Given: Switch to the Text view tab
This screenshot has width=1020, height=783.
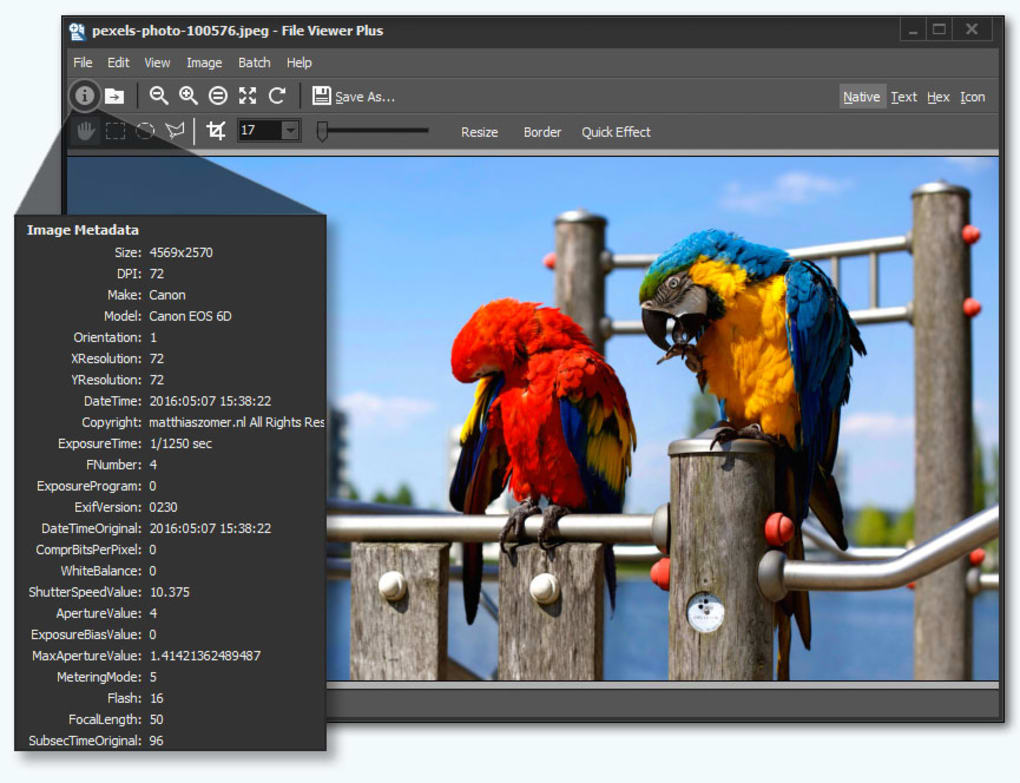Looking at the screenshot, I should pyautogui.click(x=904, y=97).
